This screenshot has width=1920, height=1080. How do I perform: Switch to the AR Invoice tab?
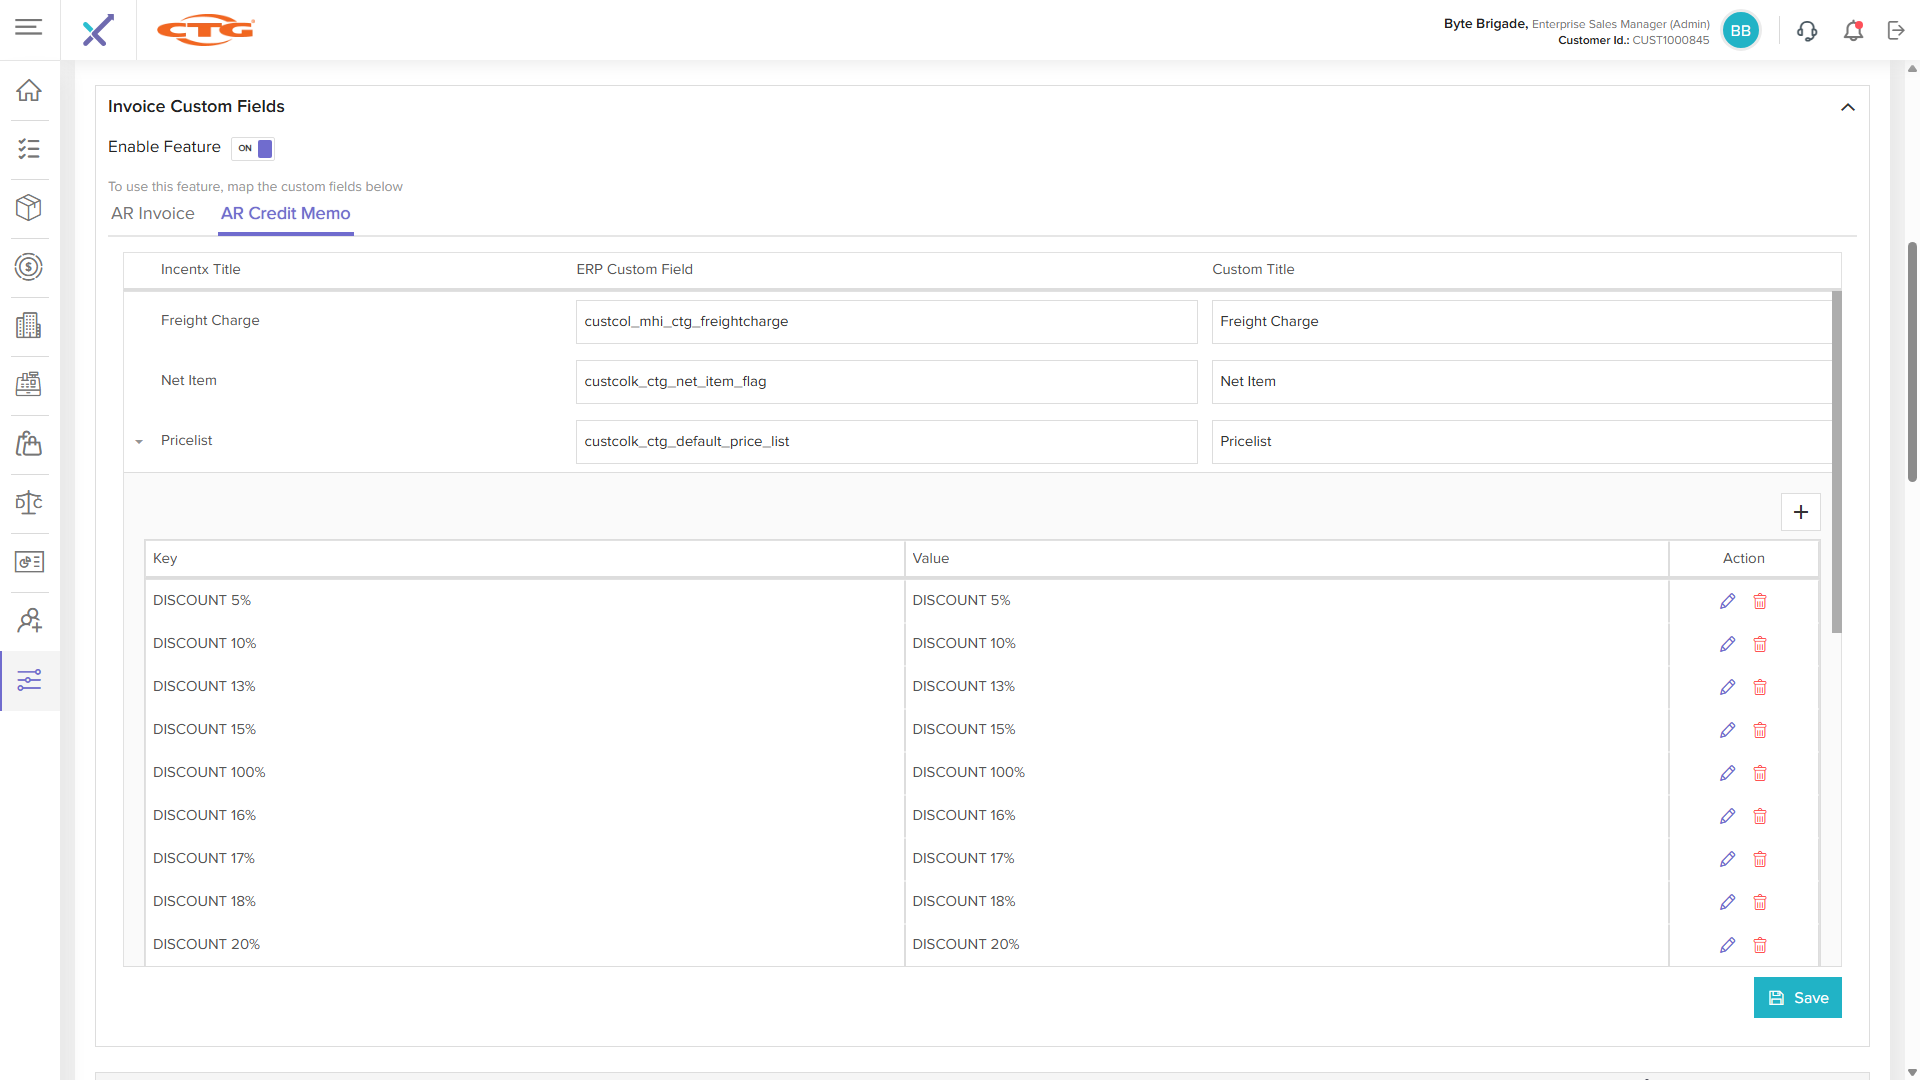tap(153, 214)
